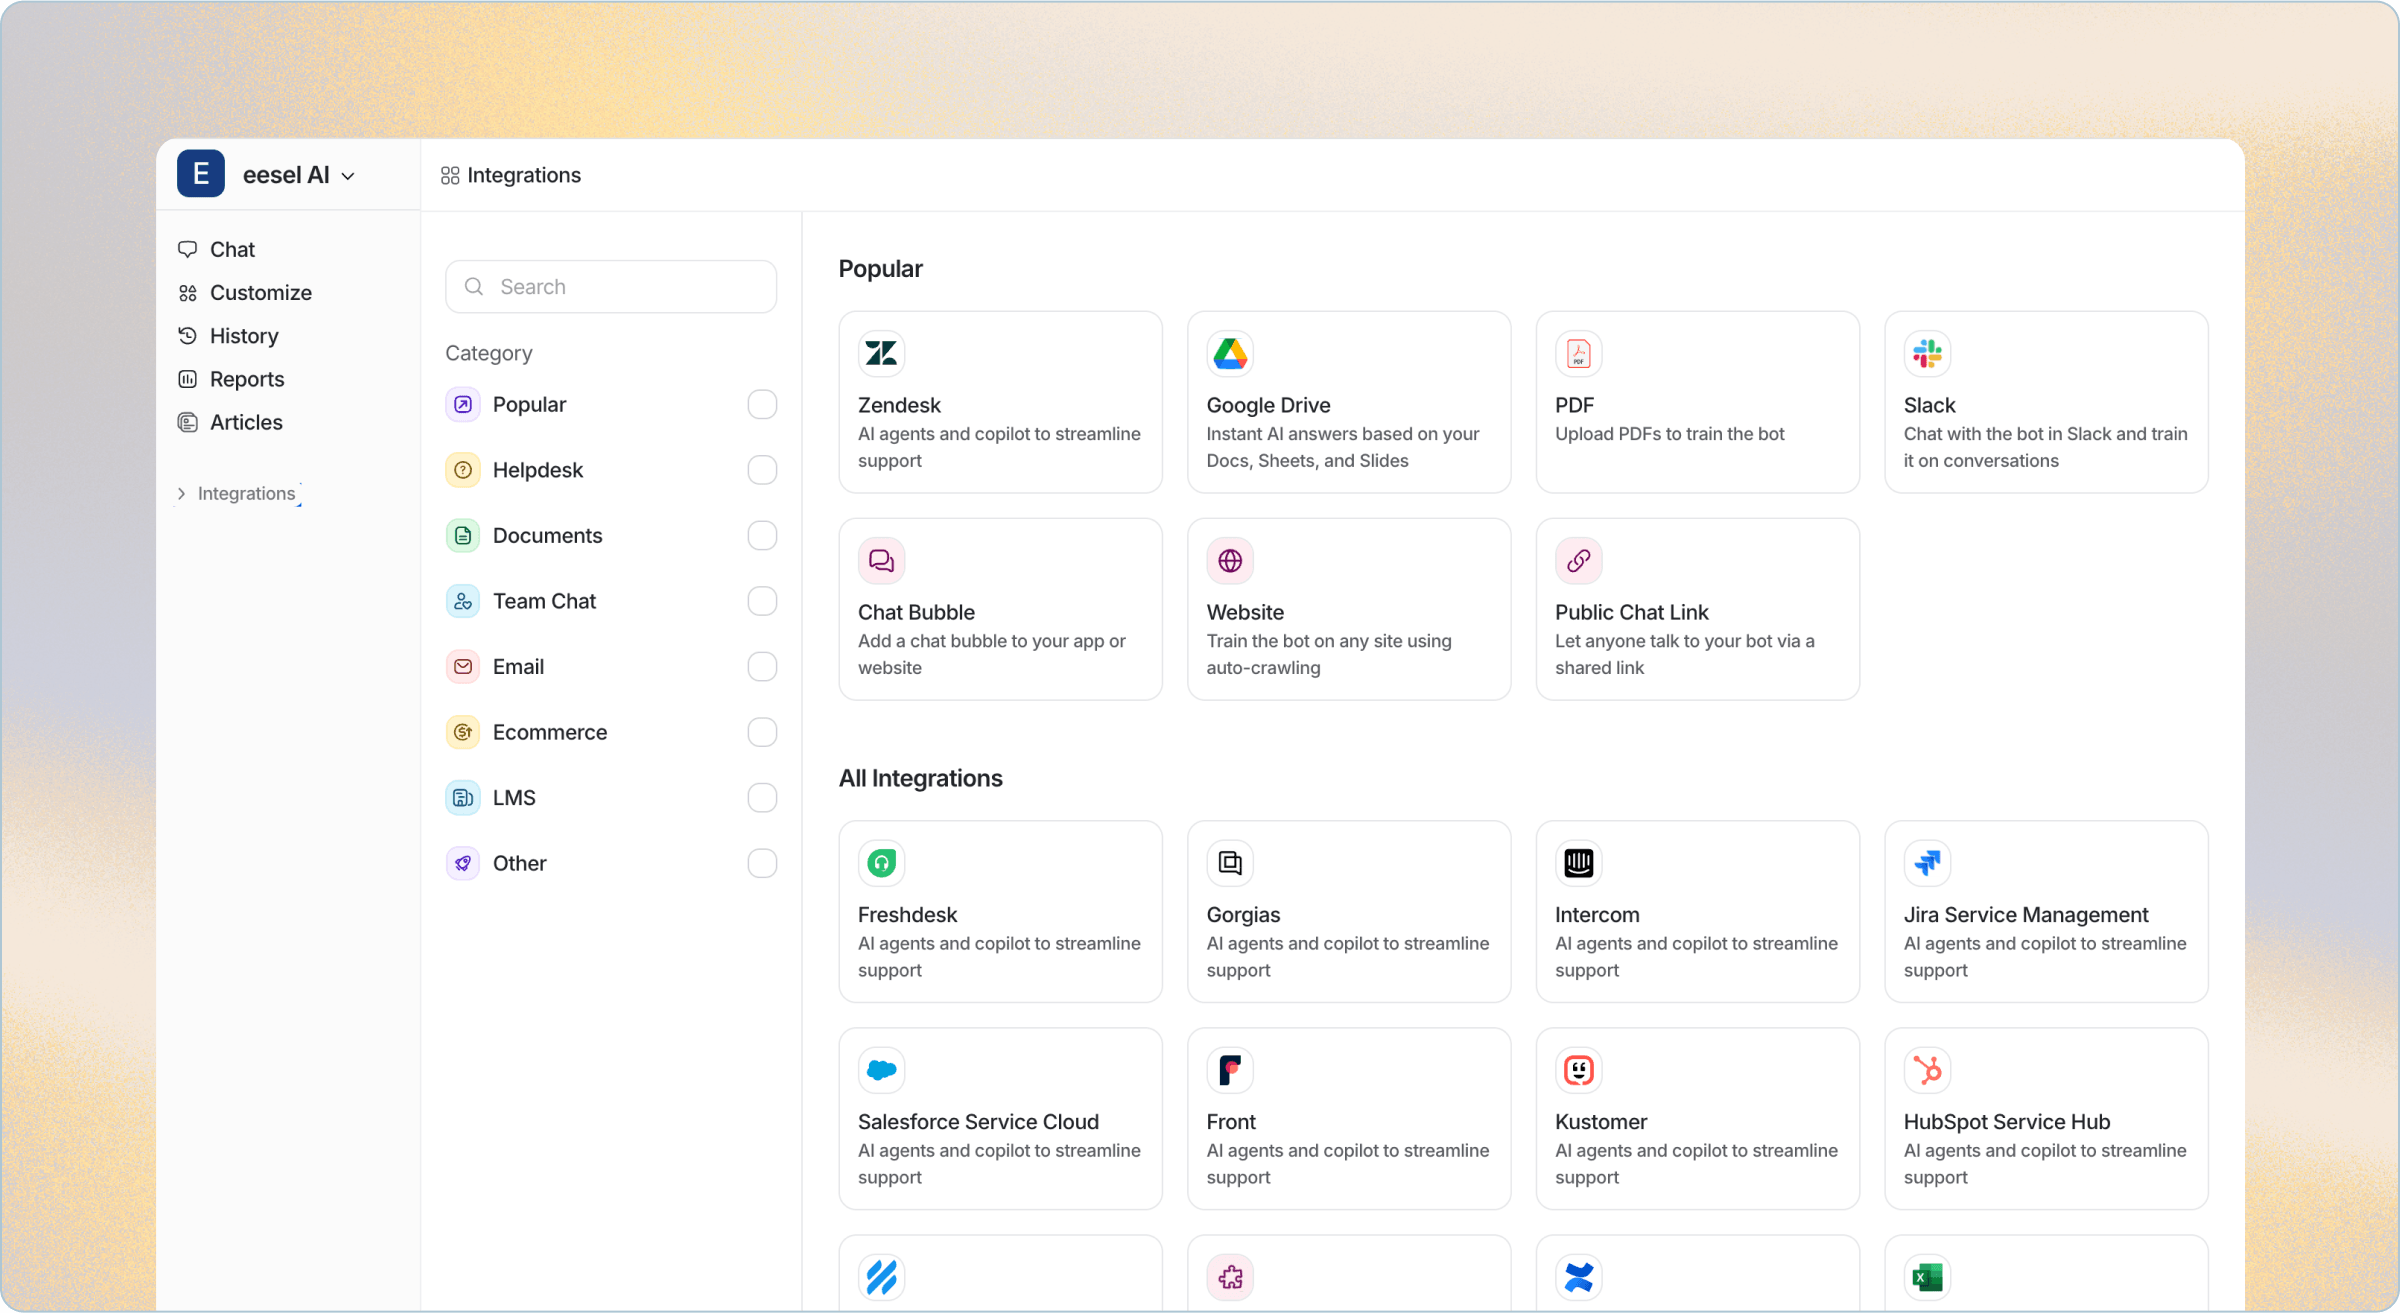Click the LMS category label
2400x1313 pixels.
pos(514,798)
